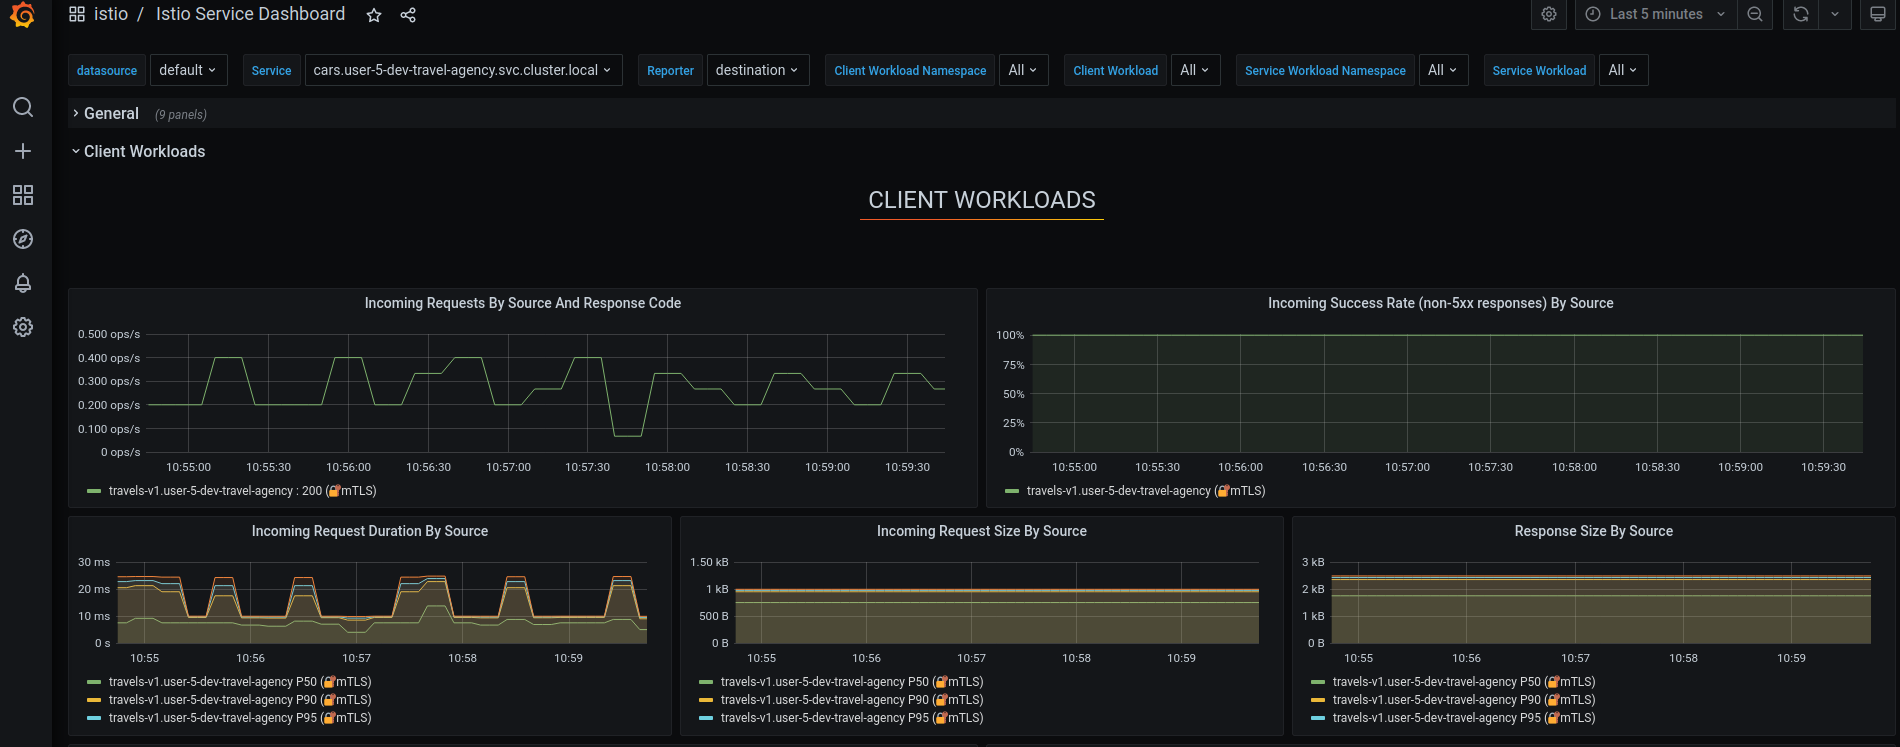
Task: Open the Explore compass icon
Action: click(x=23, y=239)
